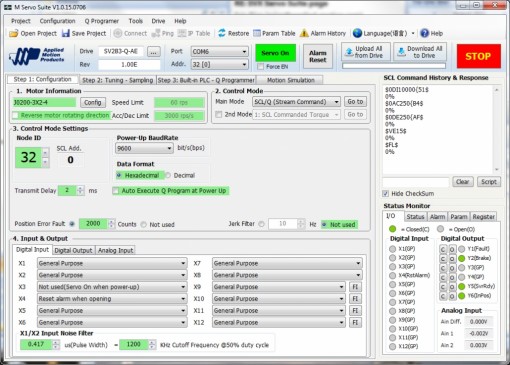The height and width of the screenshot is (365, 510).
Task: Toggle the Force EN checkbox
Action: [x=260, y=67]
